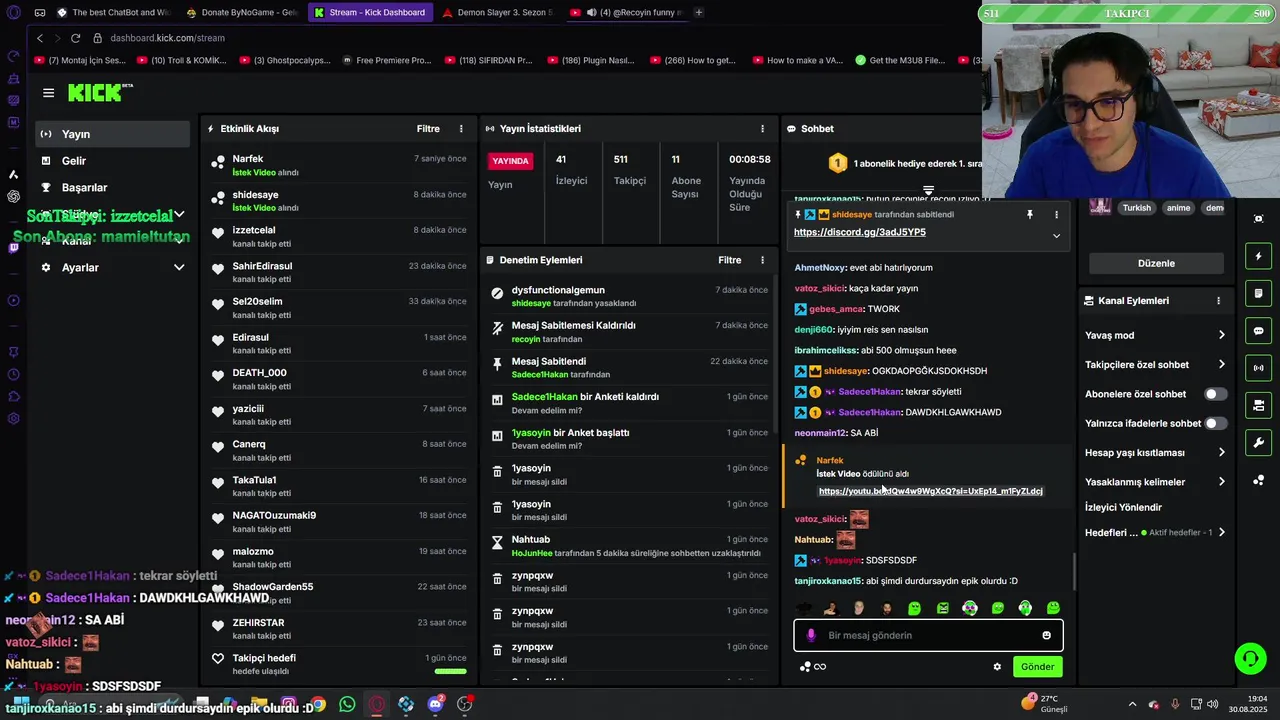Open a new browser tab
Screen dimensions: 1280x720
pos(698,12)
